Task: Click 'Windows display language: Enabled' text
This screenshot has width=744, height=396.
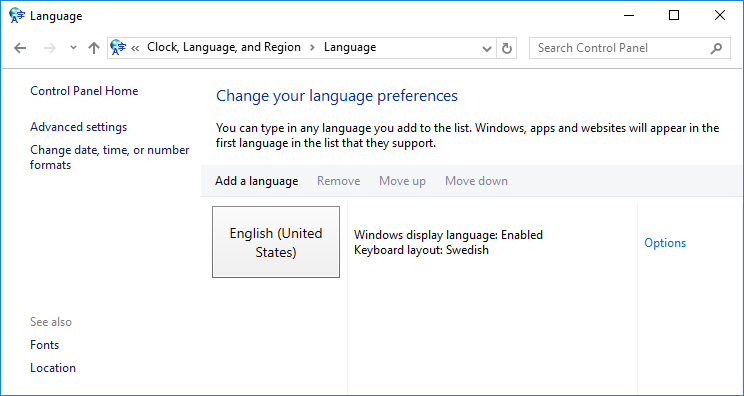Action: (448, 234)
